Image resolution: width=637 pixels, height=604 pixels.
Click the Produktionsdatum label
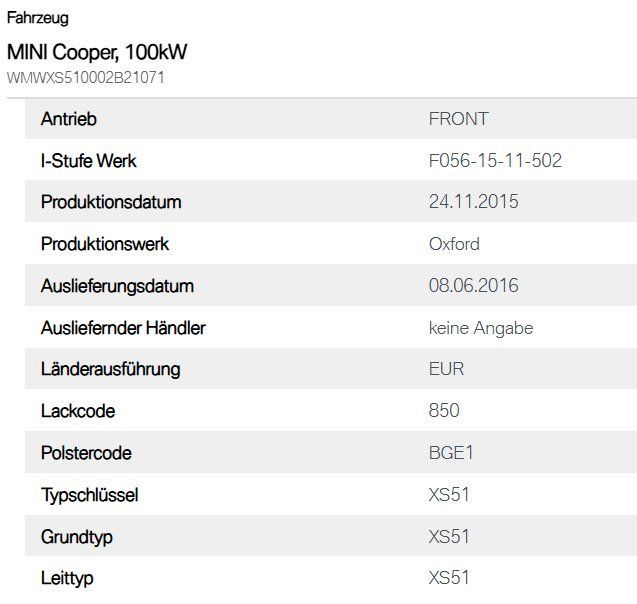coord(111,202)
